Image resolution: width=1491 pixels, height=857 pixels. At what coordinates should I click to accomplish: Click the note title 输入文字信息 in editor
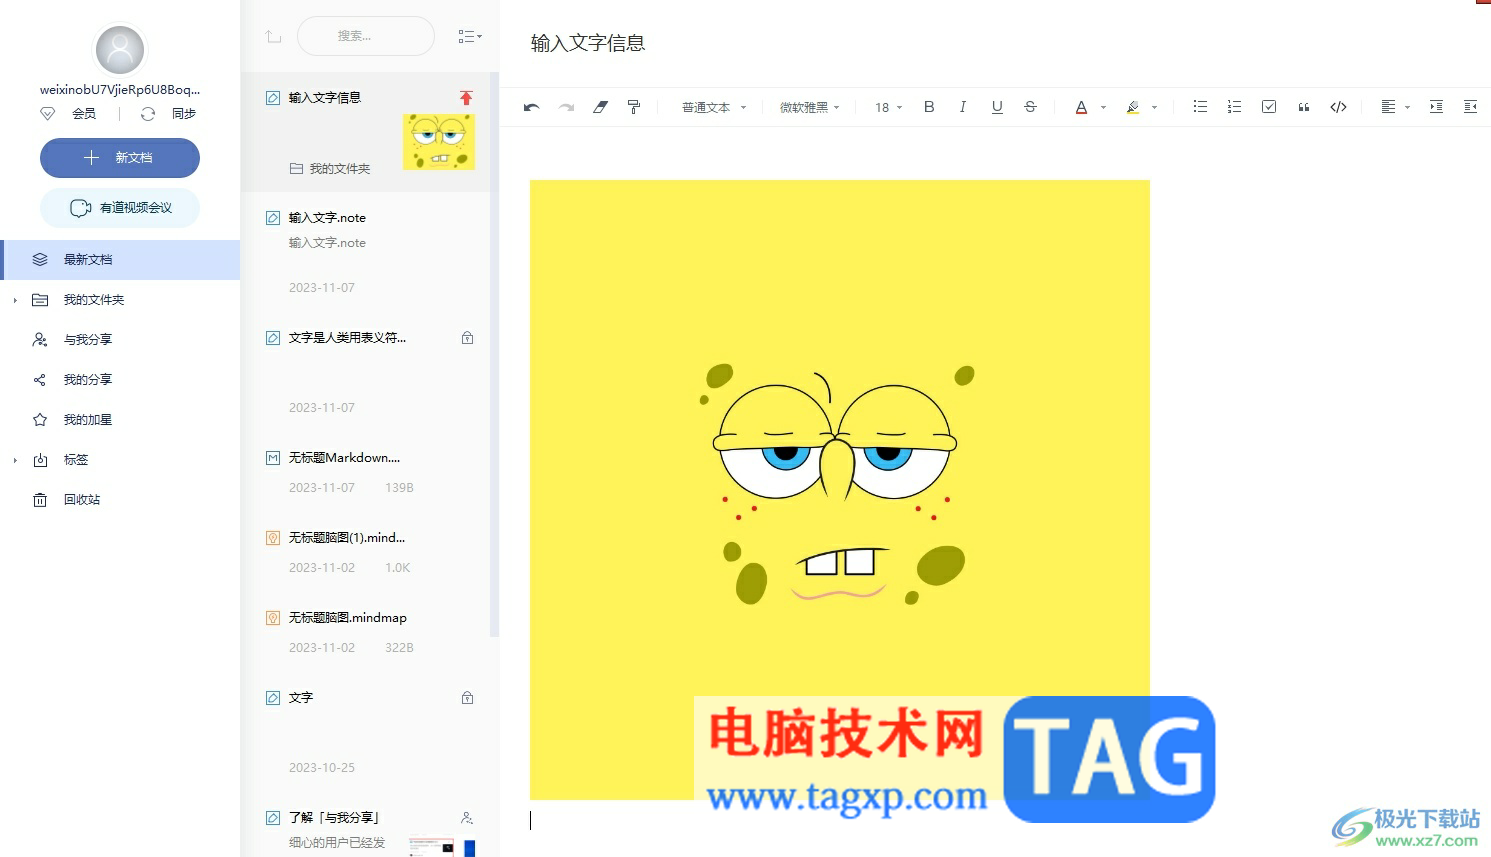tap(588, 43)
